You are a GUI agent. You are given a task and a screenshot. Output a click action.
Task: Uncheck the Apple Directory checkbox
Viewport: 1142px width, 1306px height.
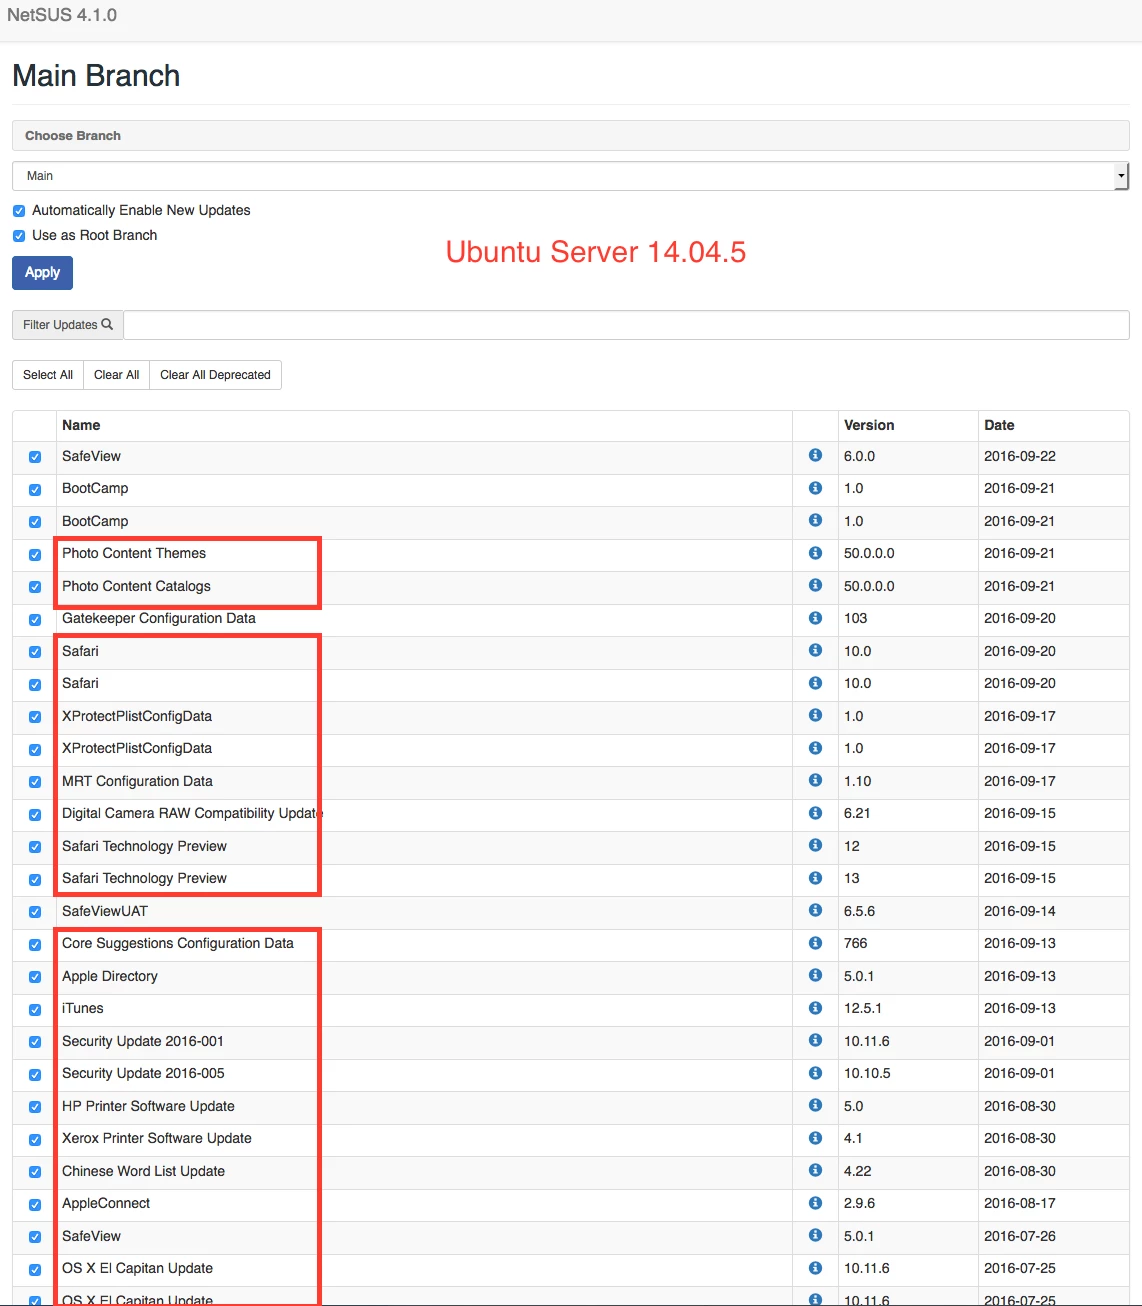pyautogui.click(x=35, y=977)
